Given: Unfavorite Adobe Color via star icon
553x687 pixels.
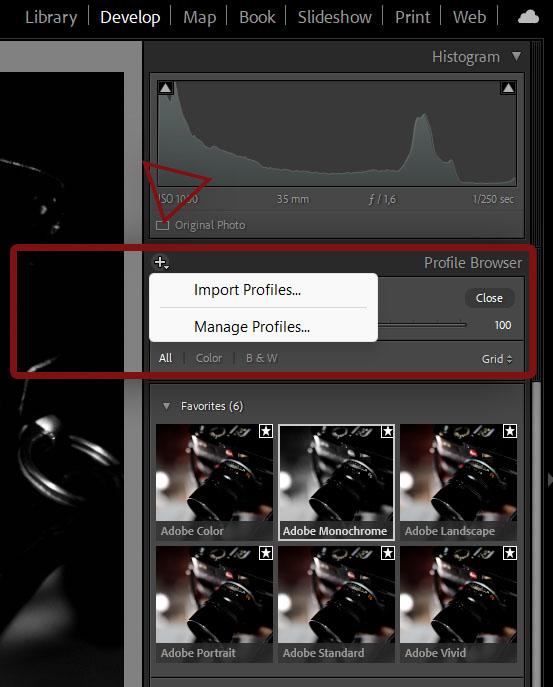Looking at the screenshot, I should [266, 431].
